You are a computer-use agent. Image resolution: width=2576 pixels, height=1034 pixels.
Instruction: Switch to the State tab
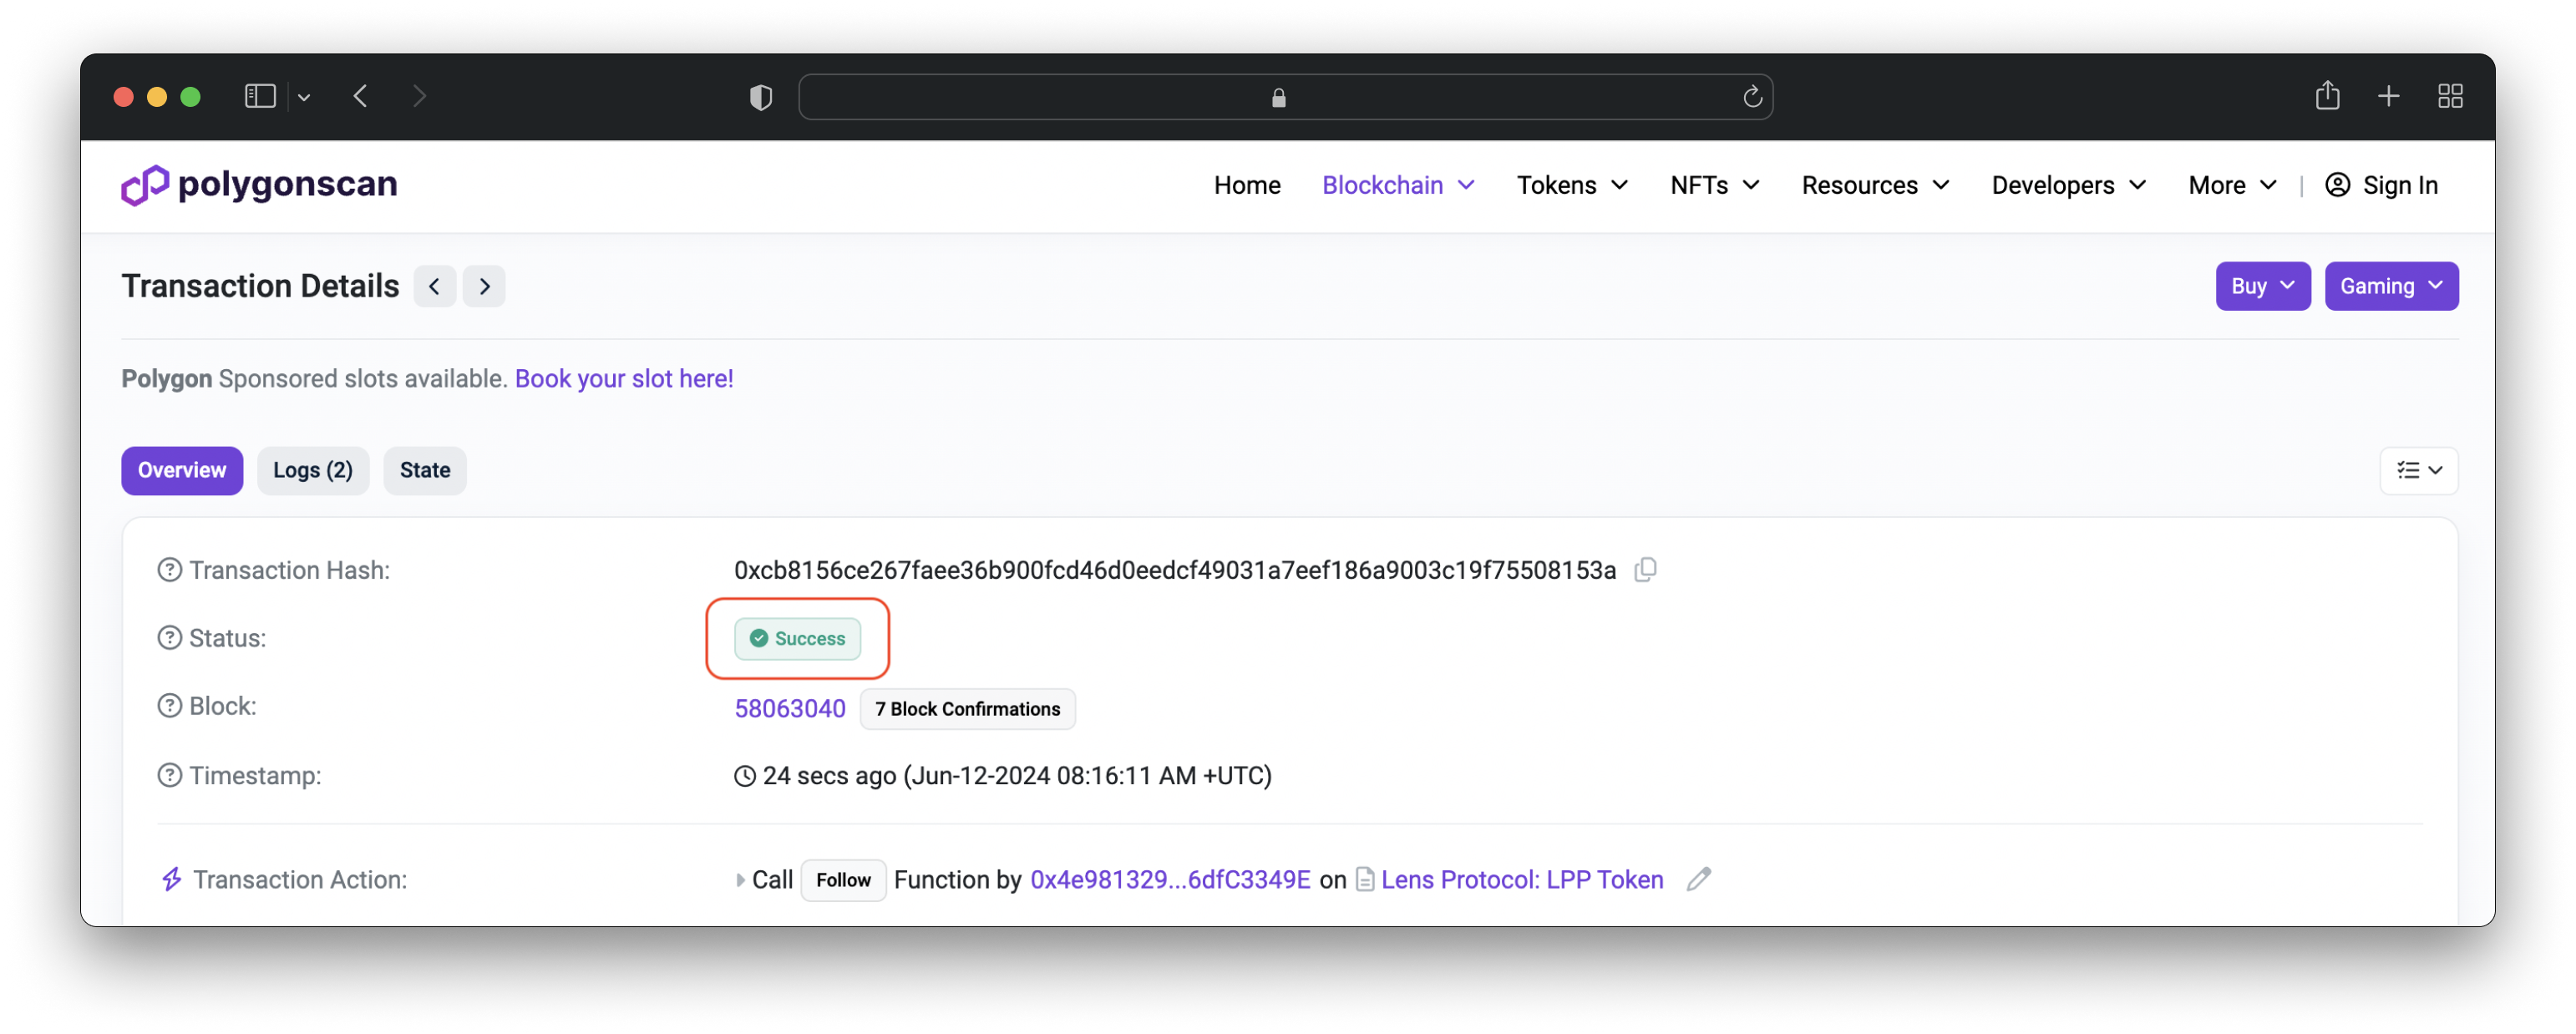[425, 470]
